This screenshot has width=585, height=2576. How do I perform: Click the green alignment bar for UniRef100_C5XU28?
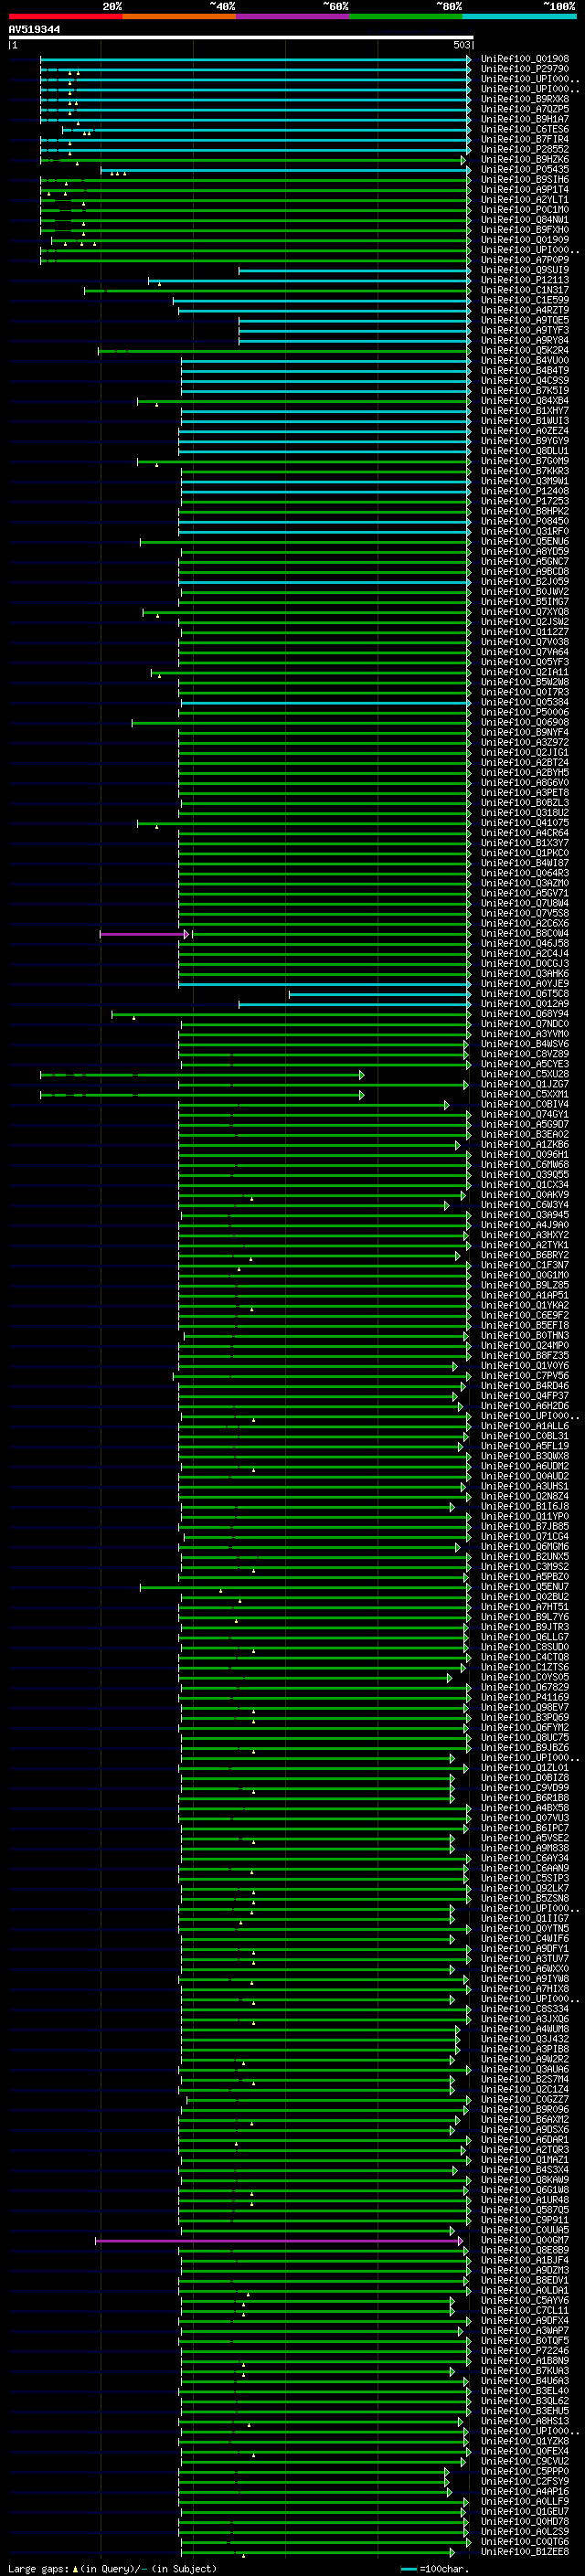[202, 1075]
